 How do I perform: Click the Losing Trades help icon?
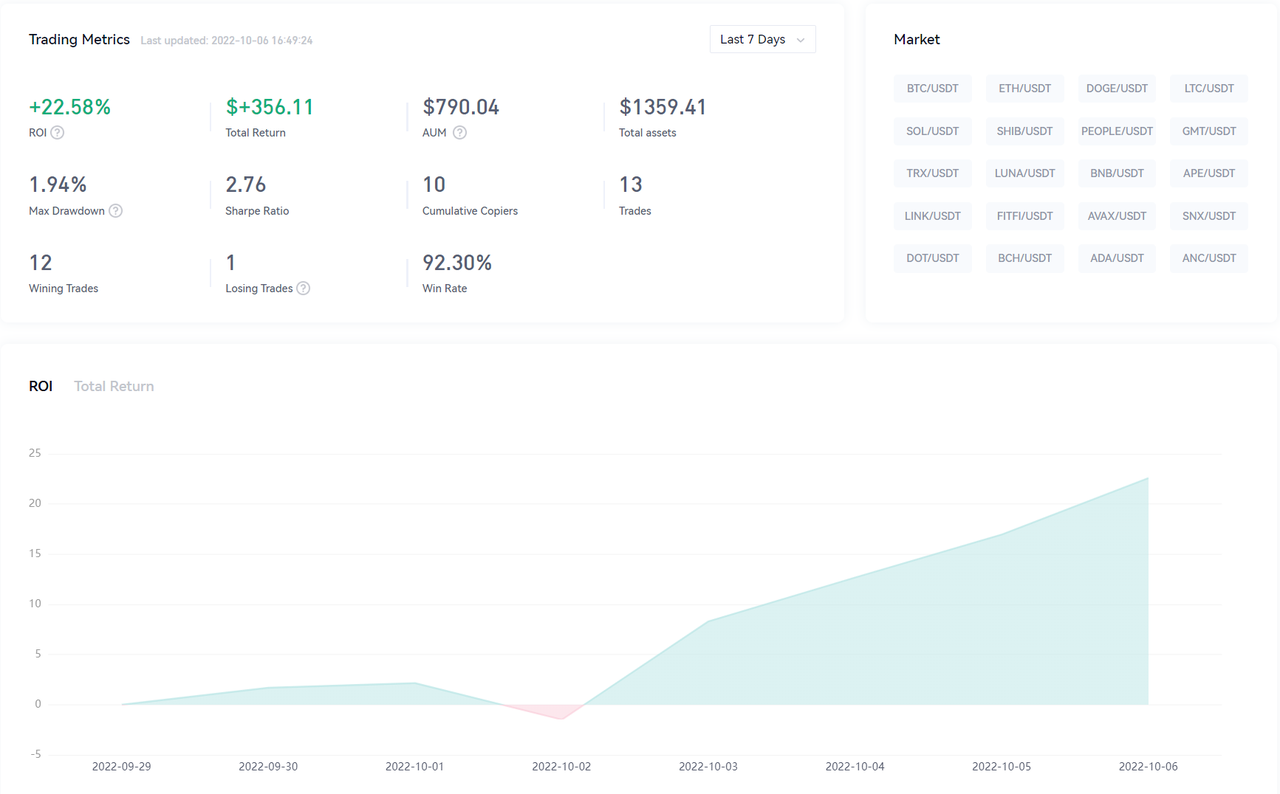[303, 289]
